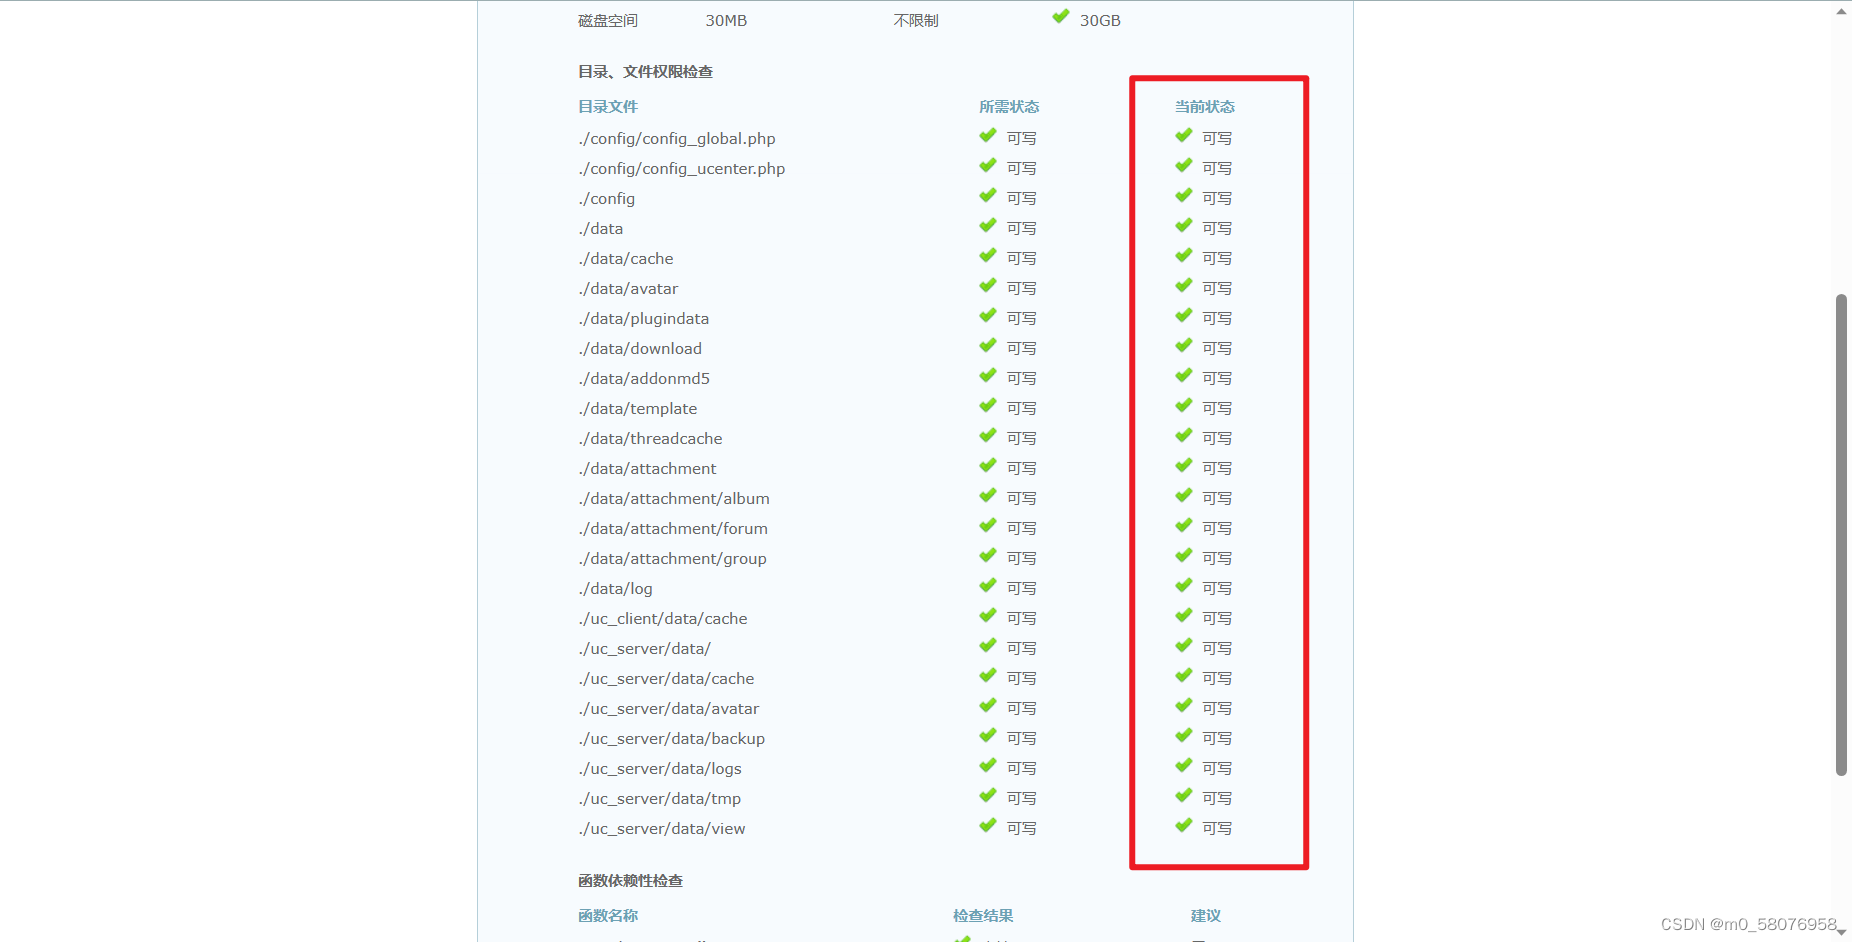Viewport: 1852px width, 942px height.
Task: Click the required-status checkmark for ./uc_server/data/
Action: click(988, 645)
